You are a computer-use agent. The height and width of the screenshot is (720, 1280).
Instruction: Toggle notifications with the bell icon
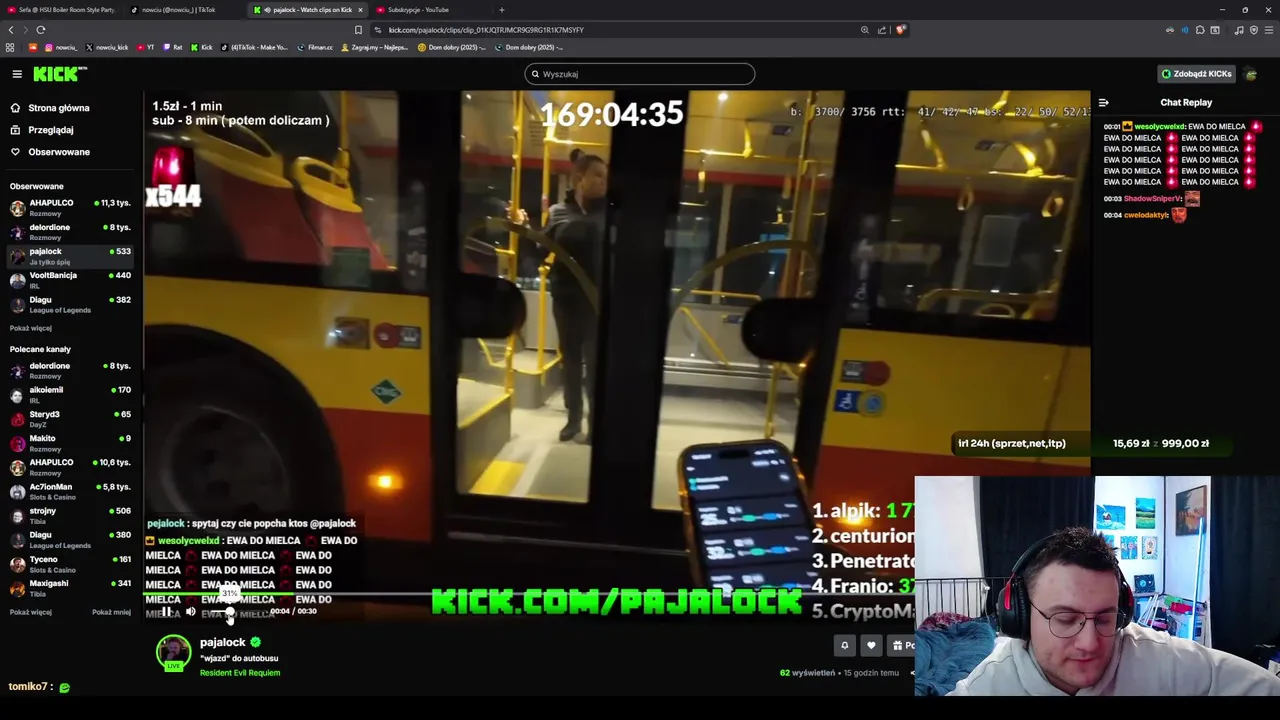pos(845,646)
